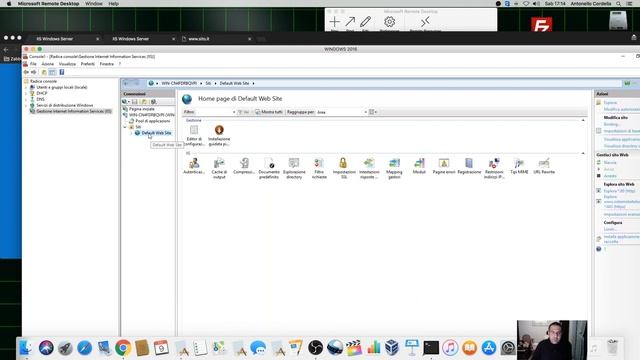Open Mapping gestori feature
This screenshot has width=640, height=360.
[394, 168]
